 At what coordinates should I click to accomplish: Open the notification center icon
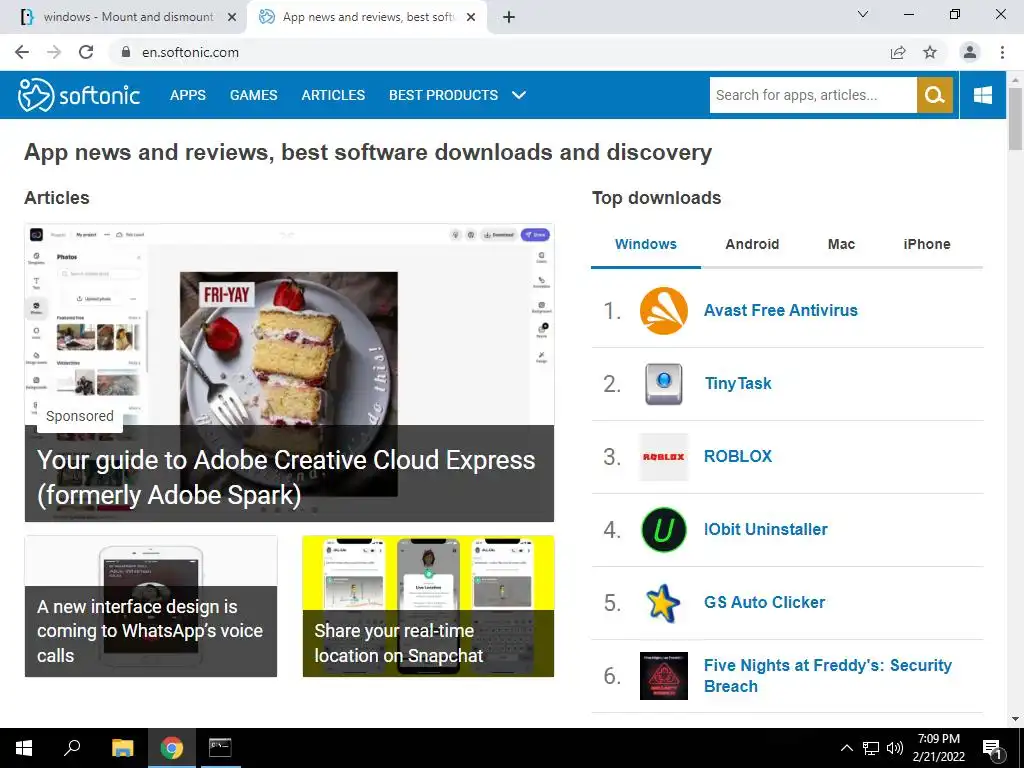click(992, 748)
